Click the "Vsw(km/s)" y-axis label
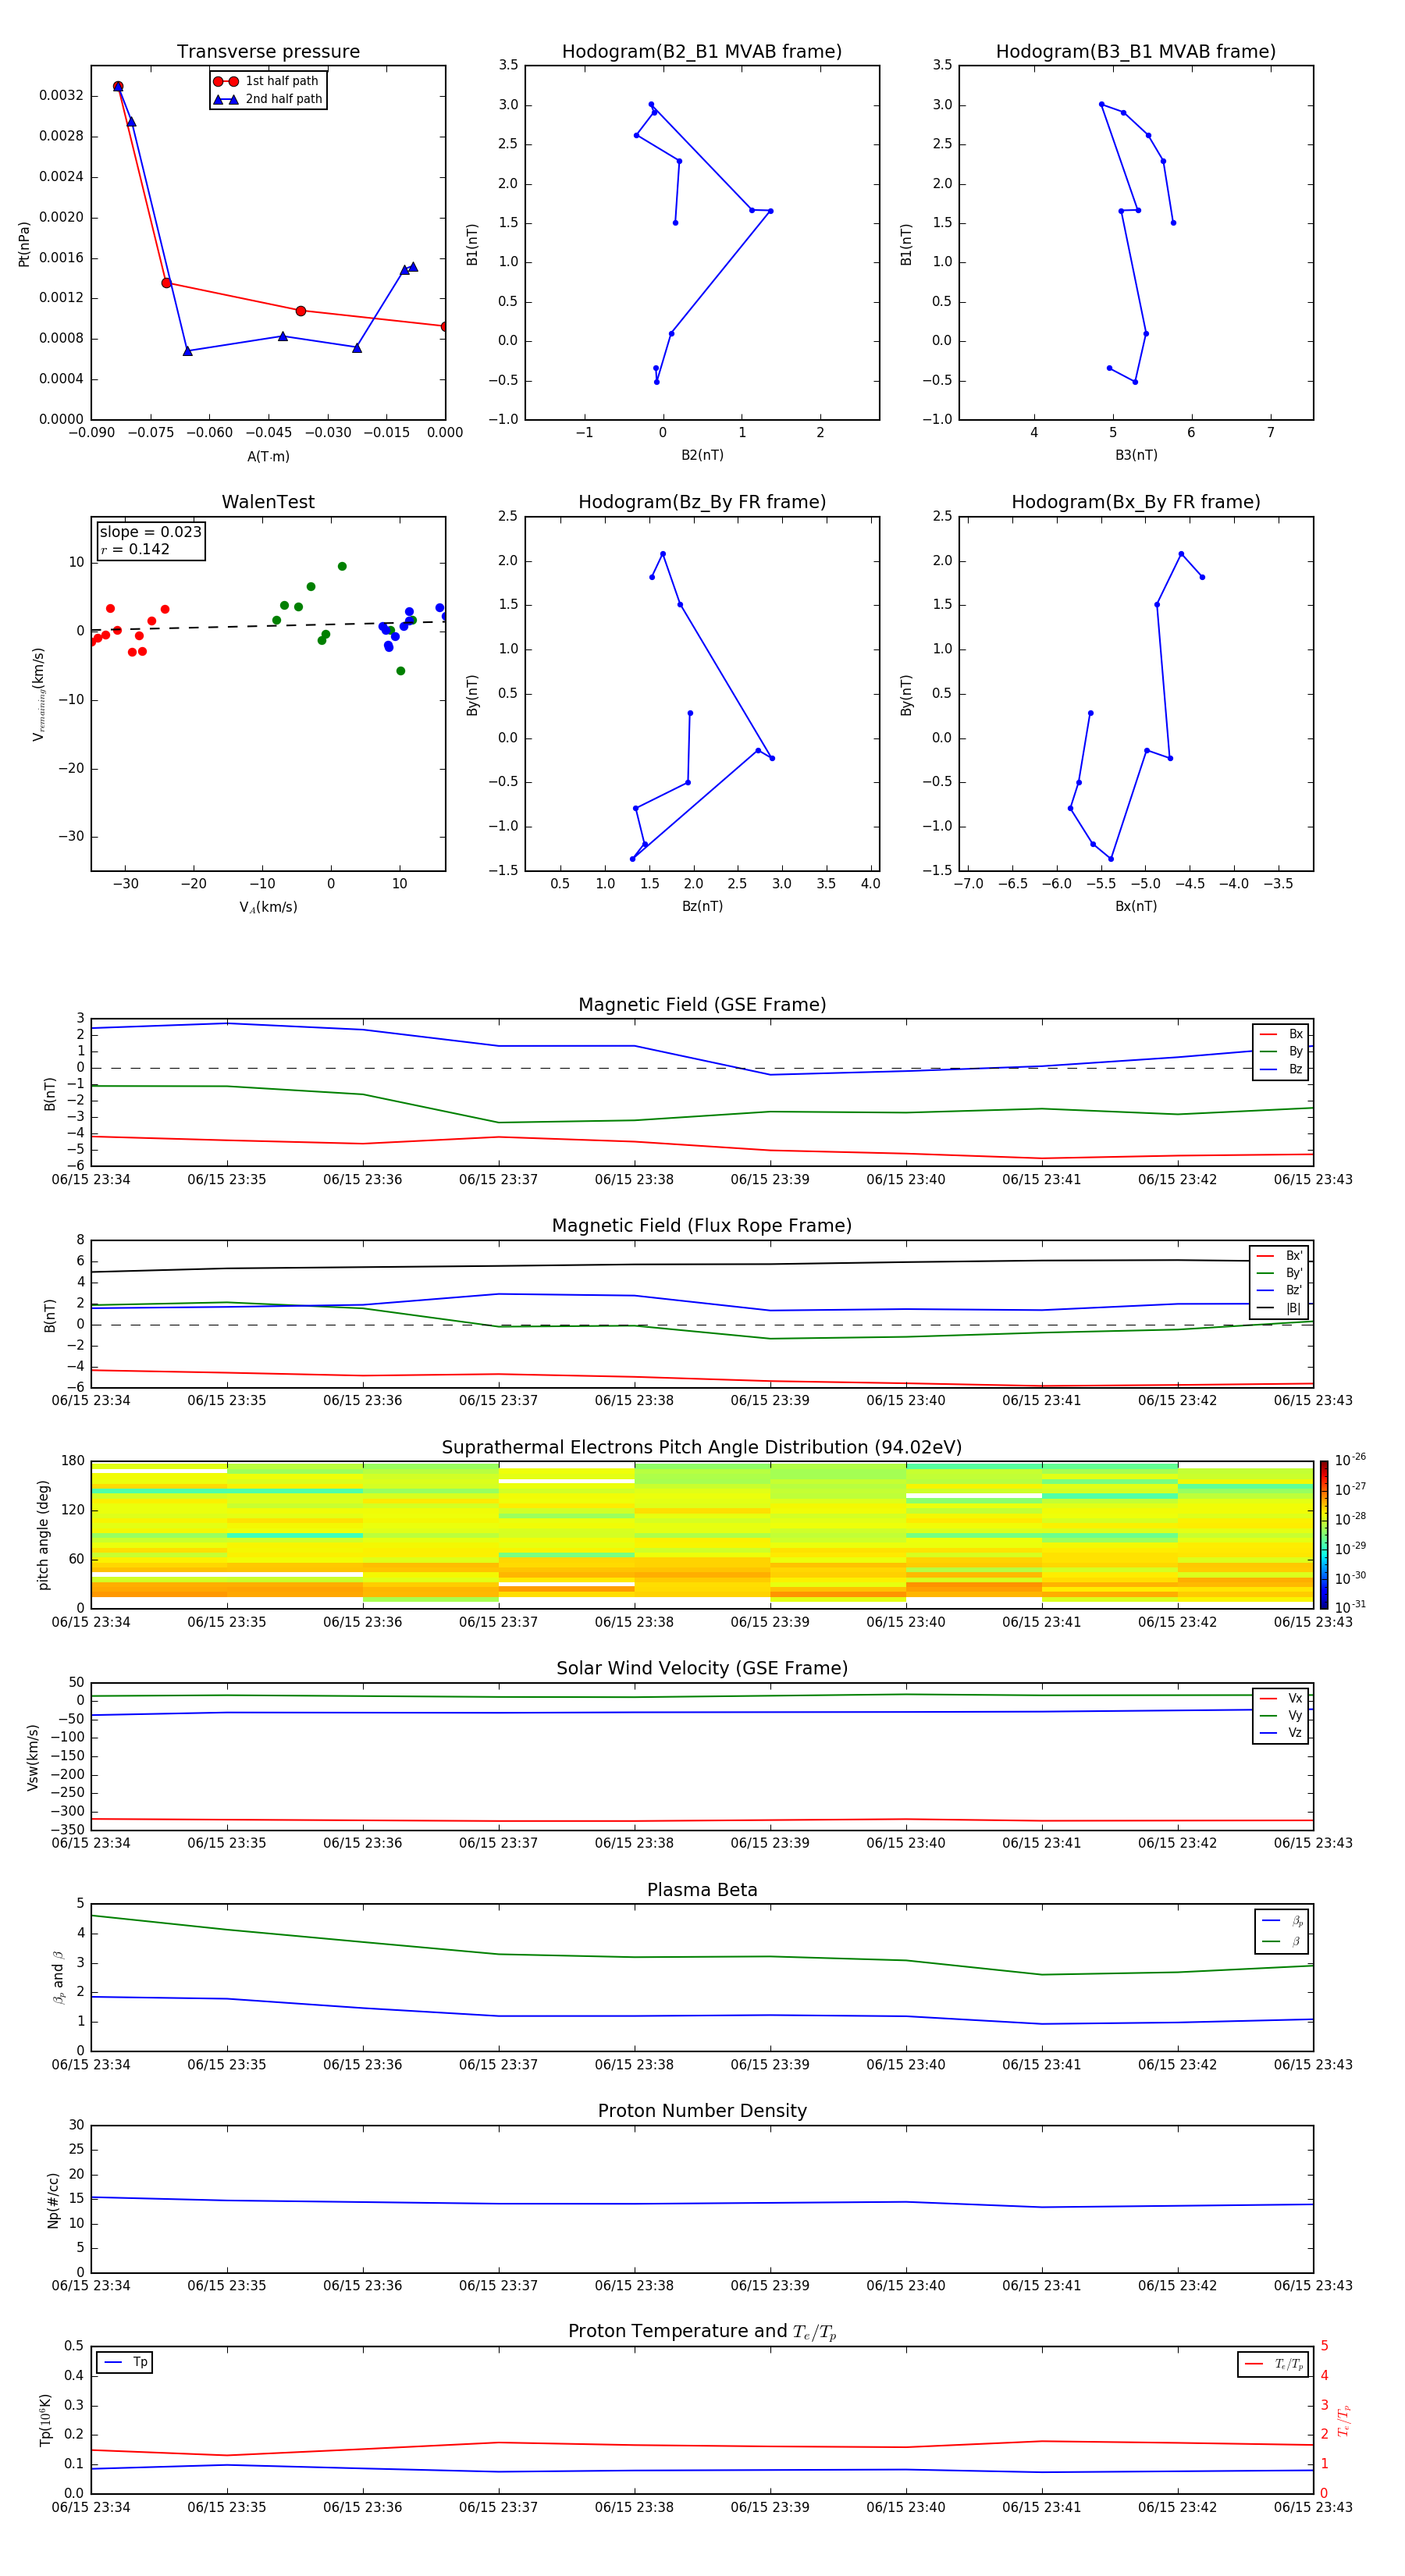1405x2576 pixels. coord(32,1757)
